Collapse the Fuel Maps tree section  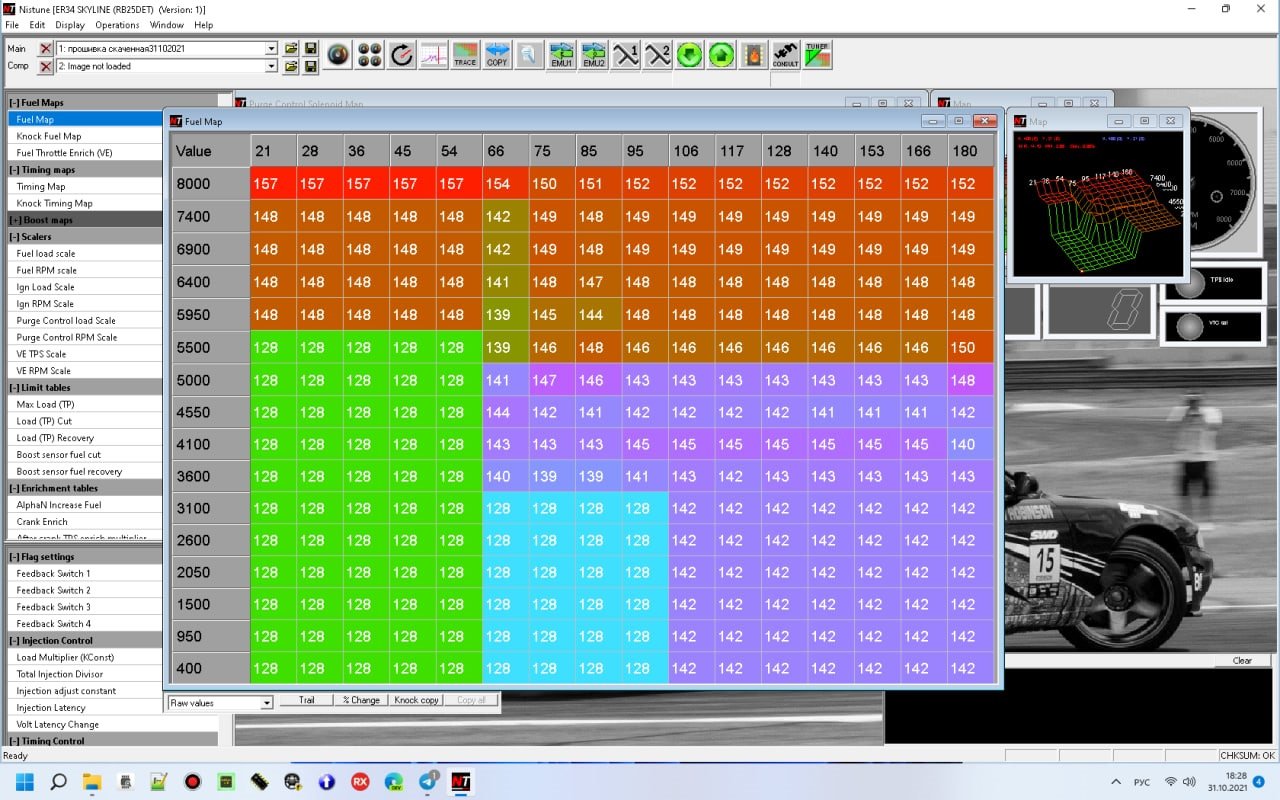16,101
